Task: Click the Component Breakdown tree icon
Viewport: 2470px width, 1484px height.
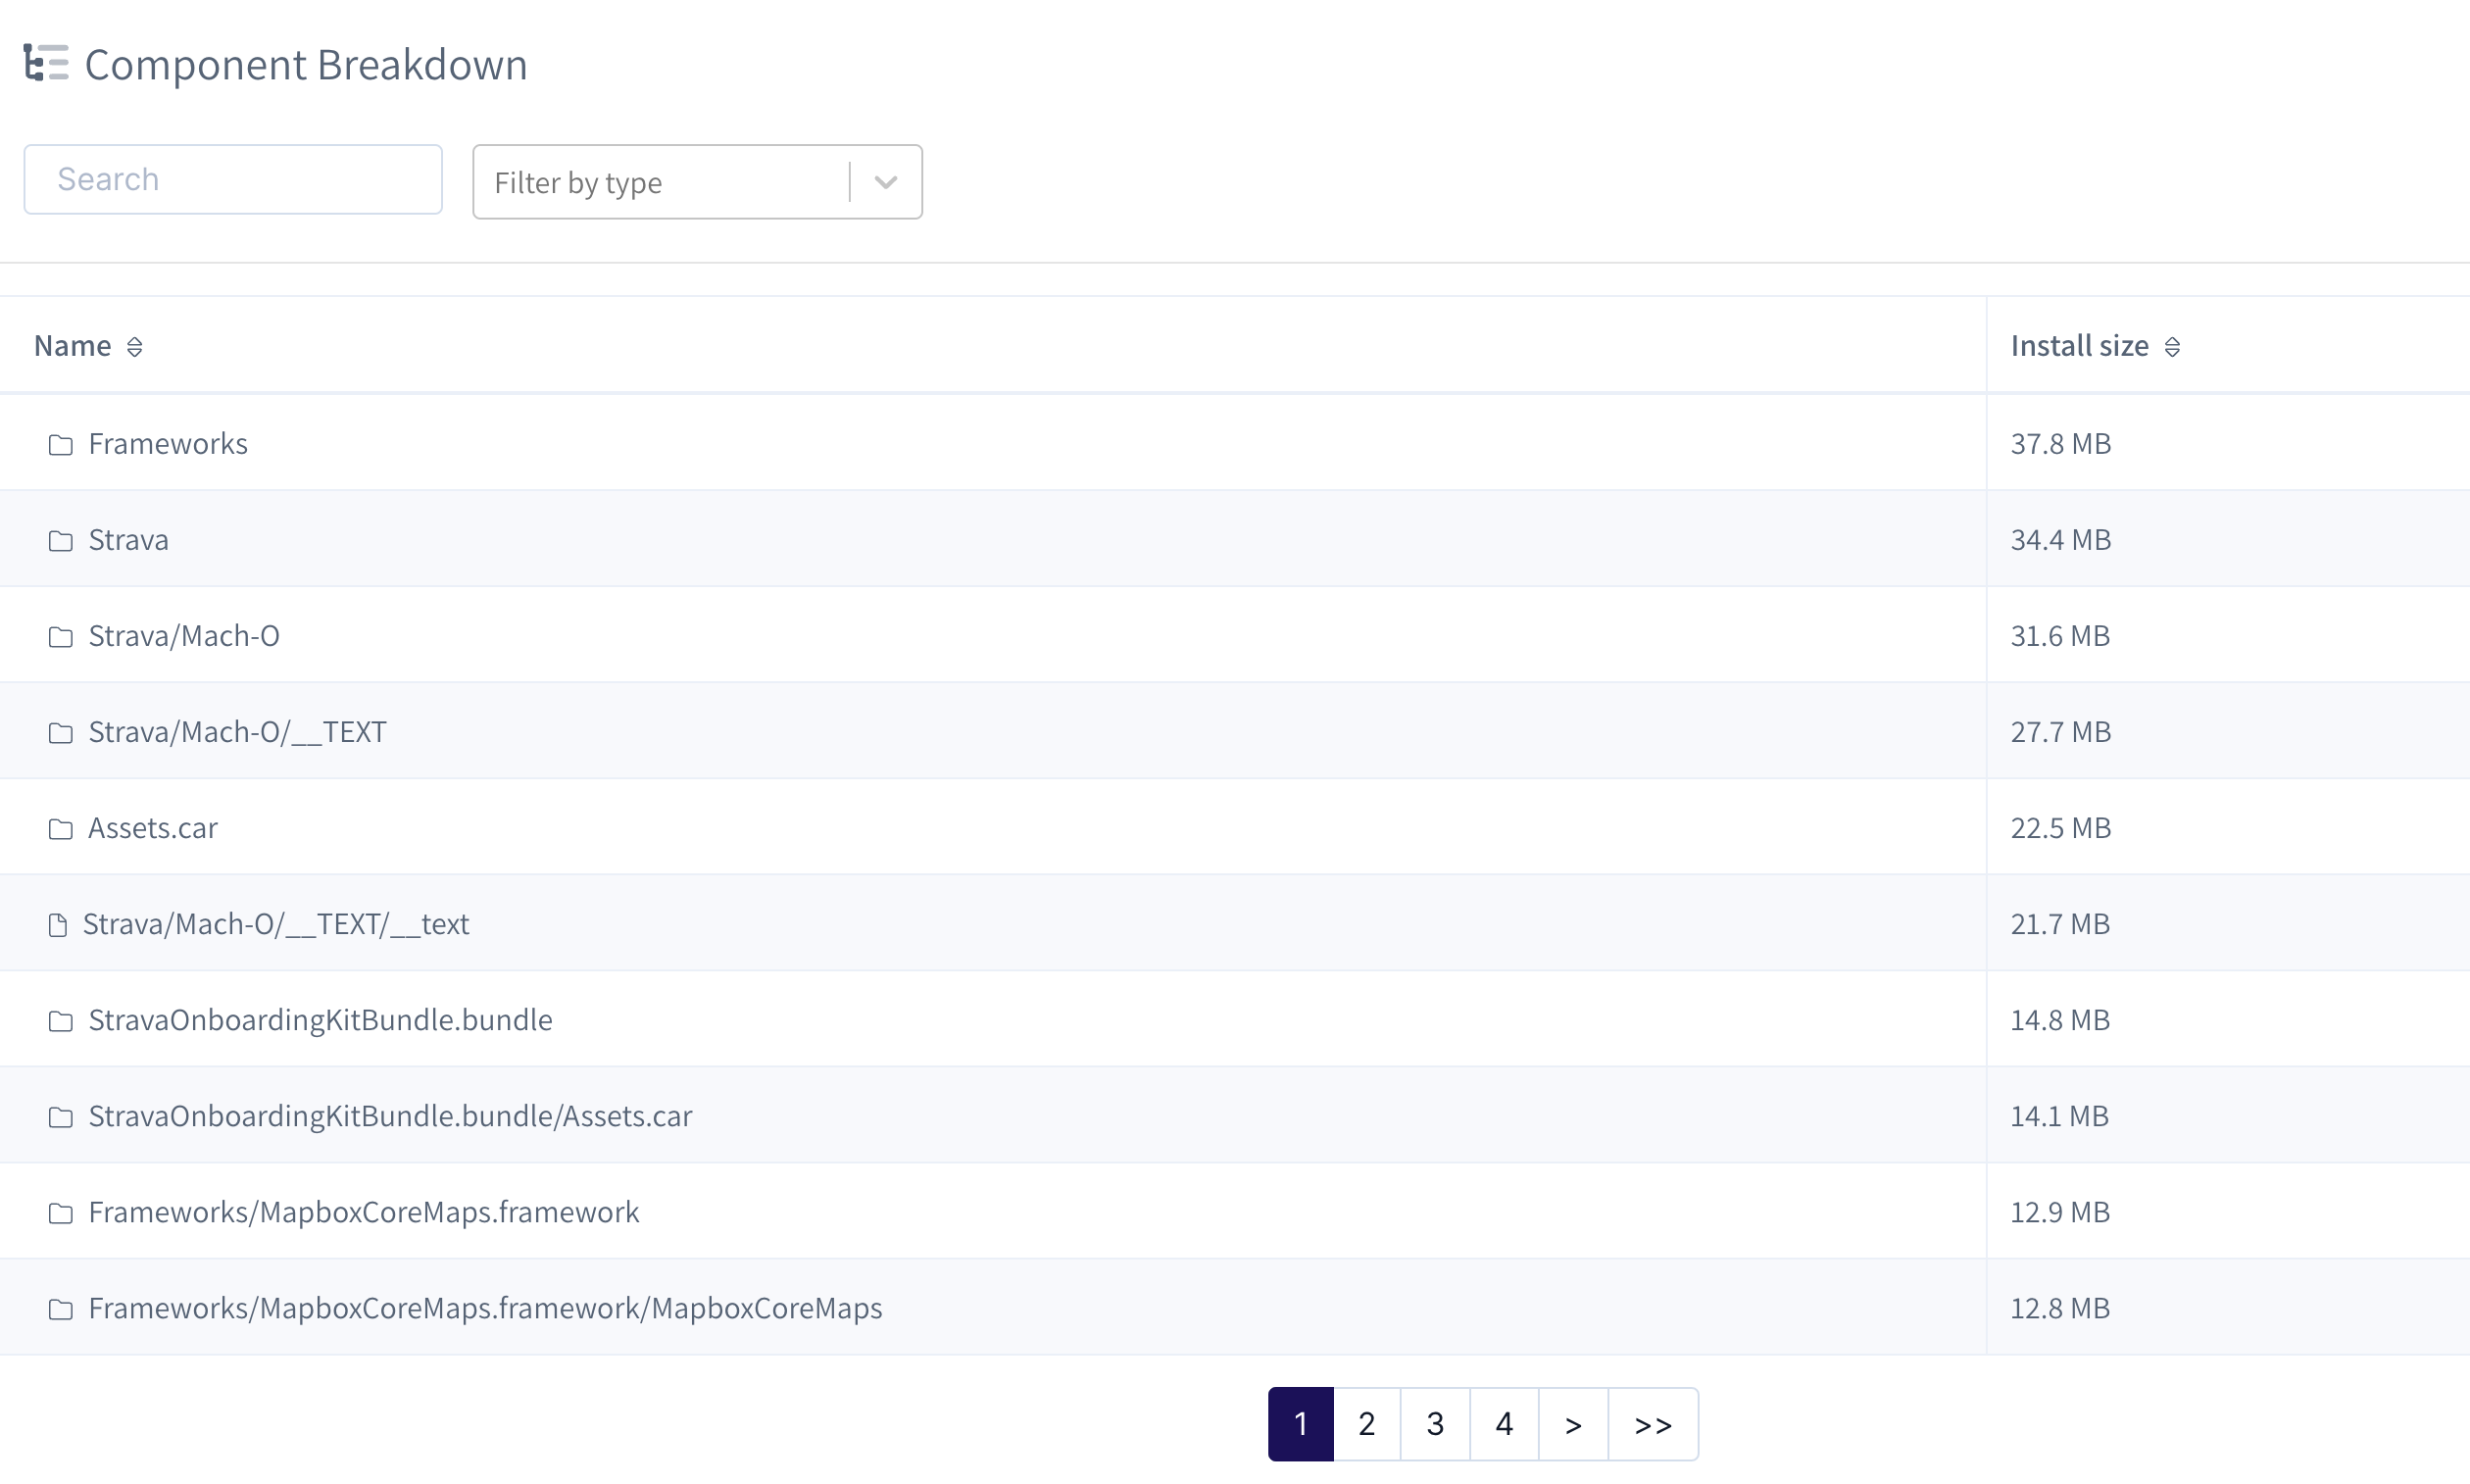Action: [46, 63]
